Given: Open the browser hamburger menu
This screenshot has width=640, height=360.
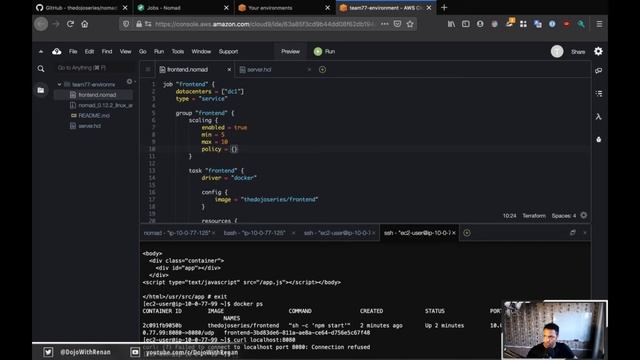Looking at the screenshot, I should (599, 24).
